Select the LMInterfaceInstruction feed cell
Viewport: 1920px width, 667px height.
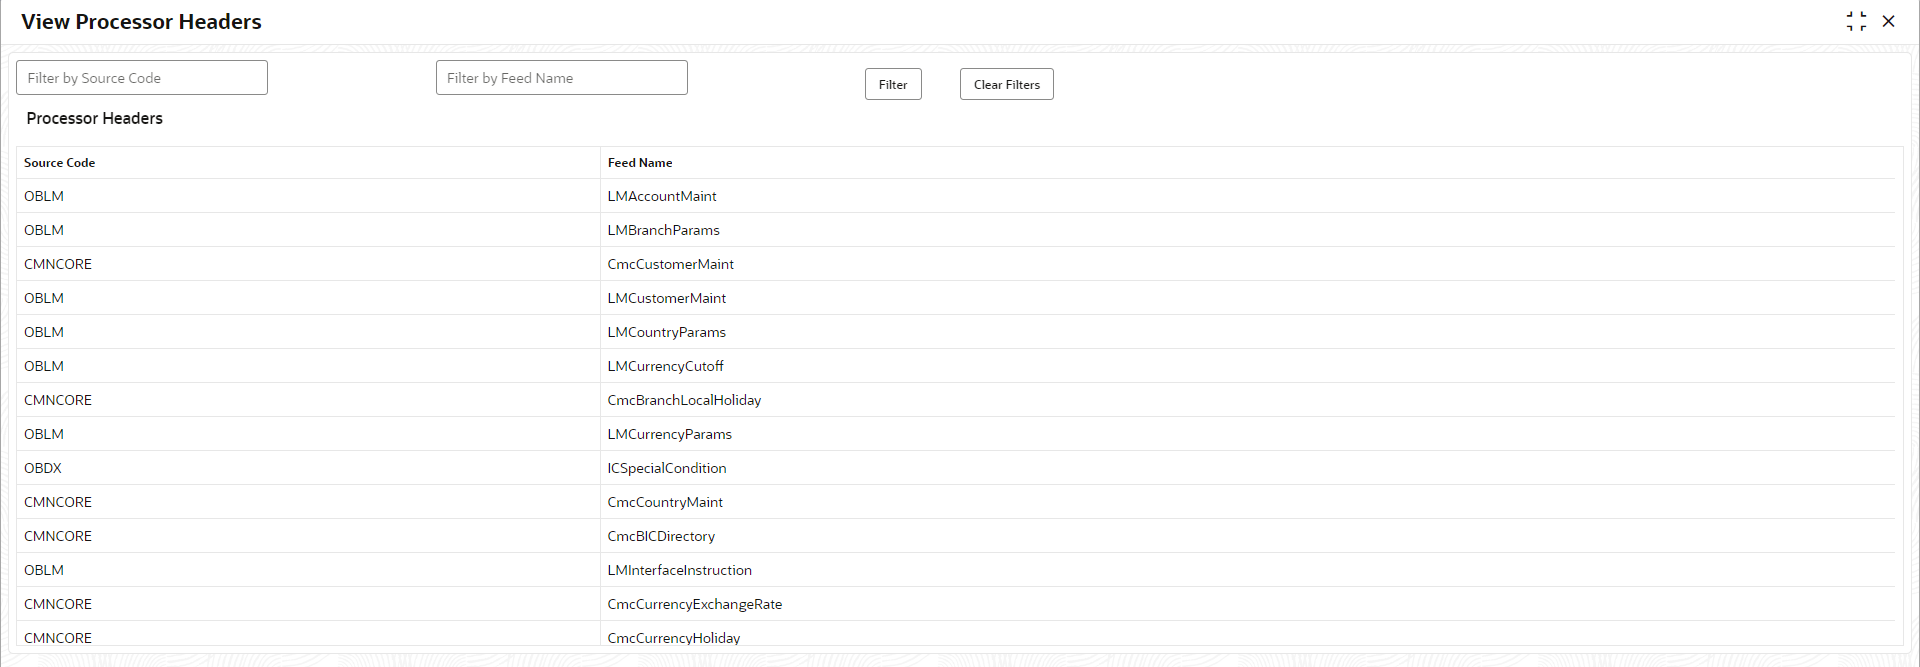coord(1247,570)
